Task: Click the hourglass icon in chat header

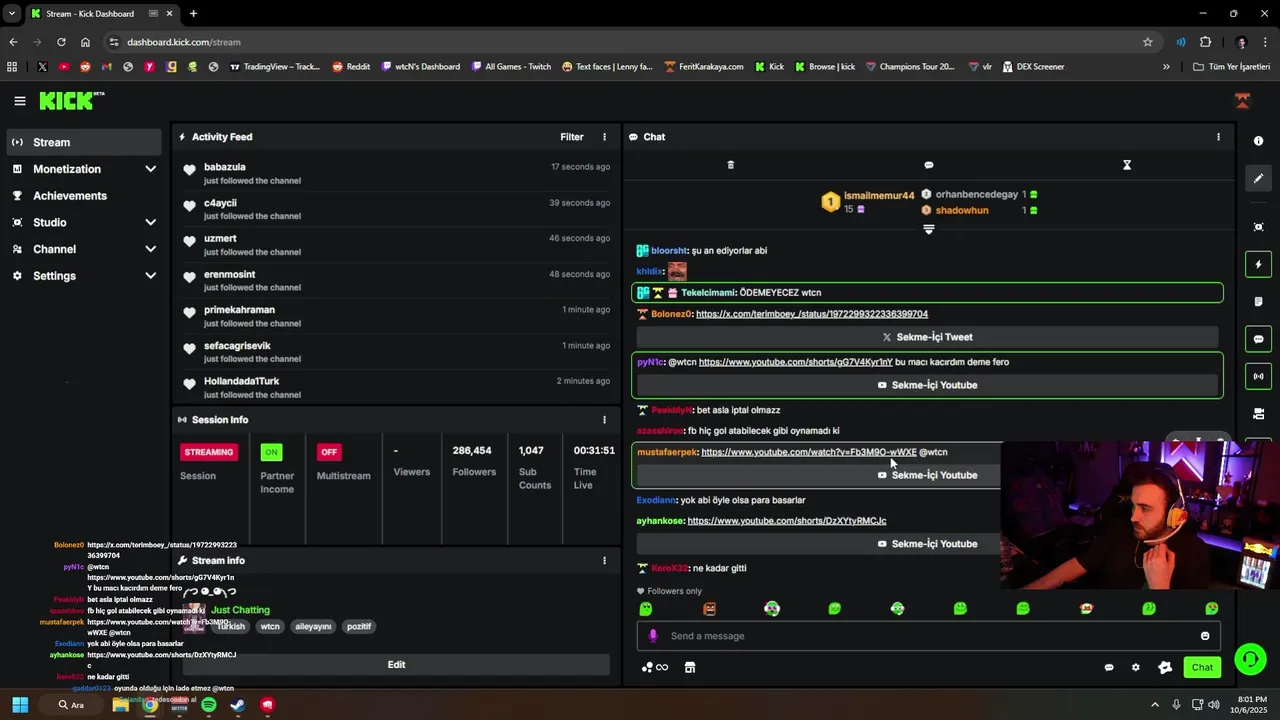Action: [x=1127, y=165]
